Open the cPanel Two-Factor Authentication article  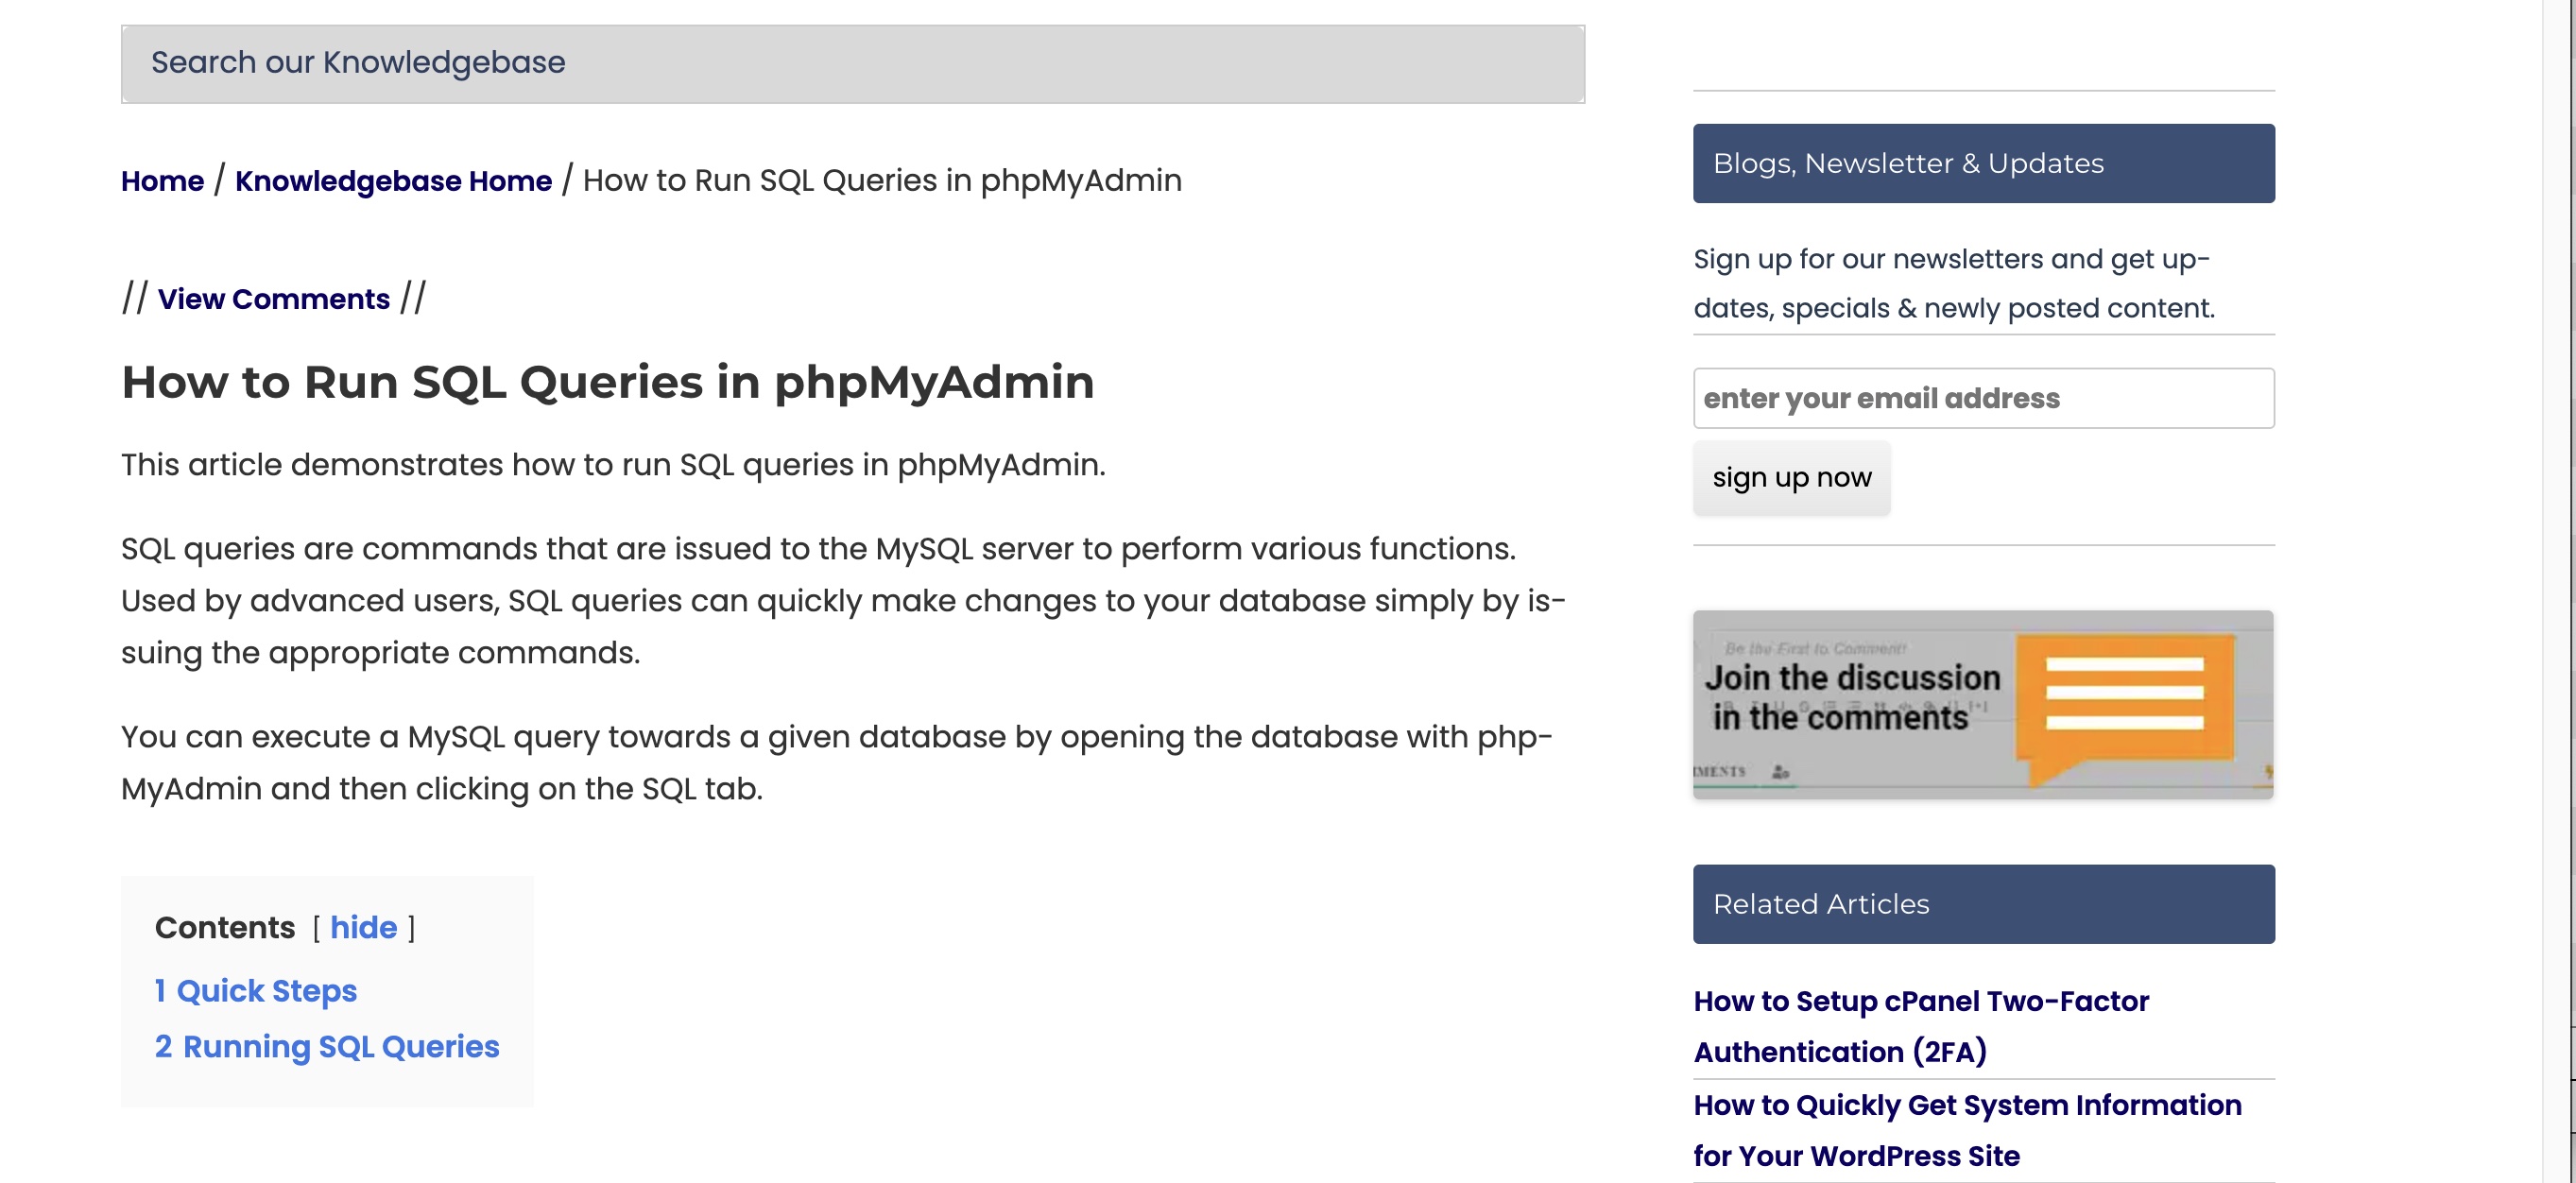pos(1920,1026)
